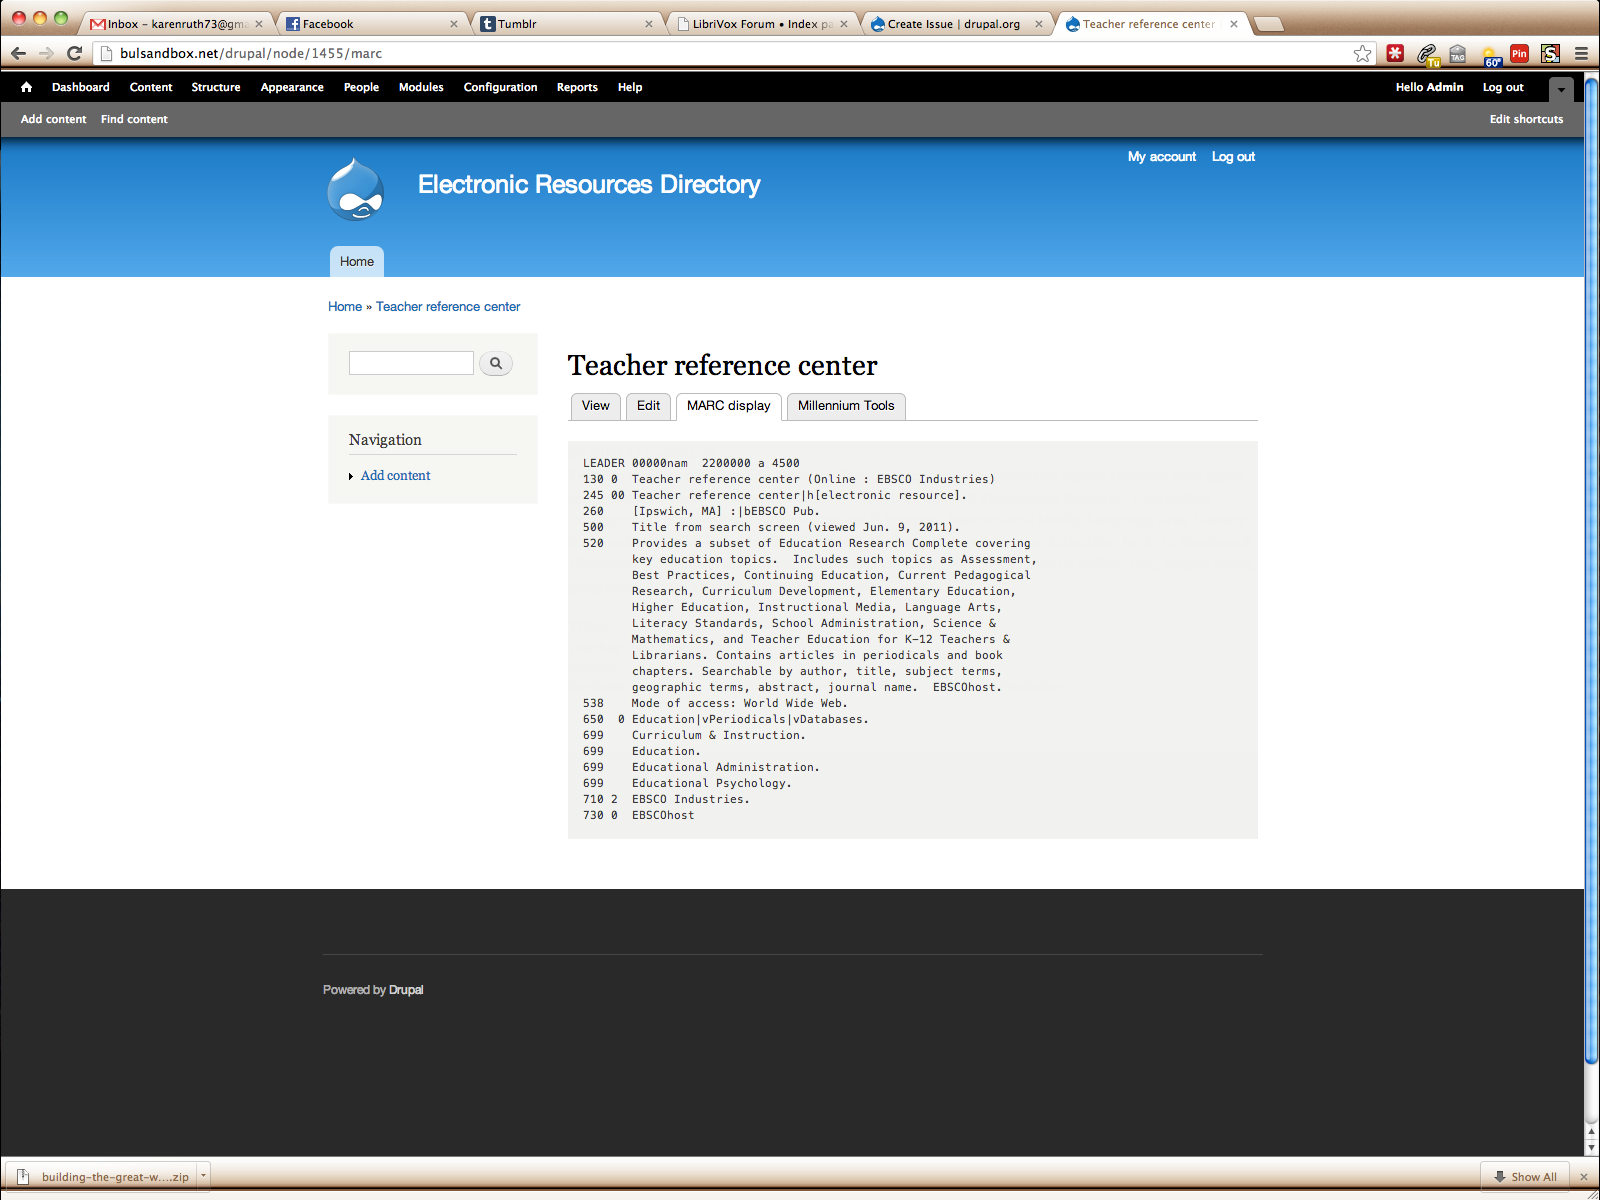This screenshot has width=1600, height=1200.
Task: Reload the page with the refresh icon
Action: point(74,54)
